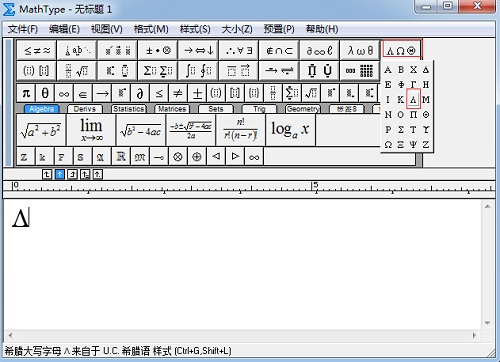This screenshot has width=500, height=362.
Task: Switch to the Algebra tab
Action: coord(42,109)
